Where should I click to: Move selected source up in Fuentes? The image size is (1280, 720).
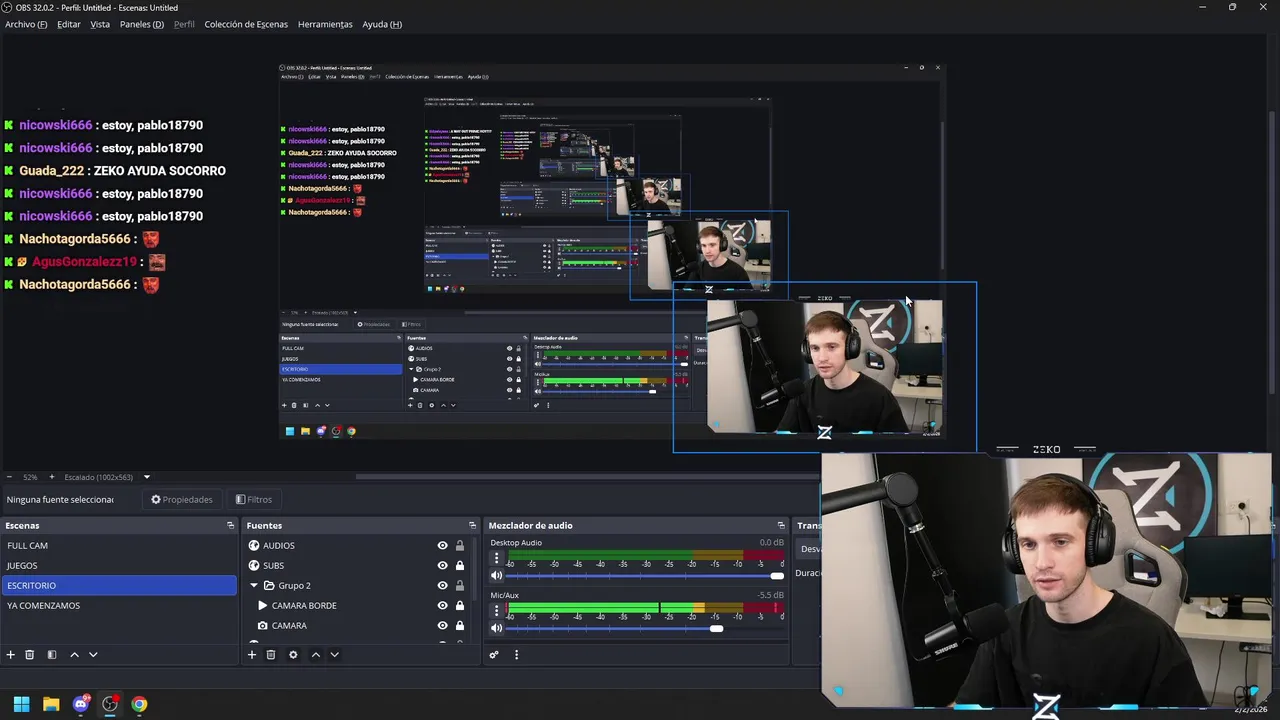click(315, 655)
